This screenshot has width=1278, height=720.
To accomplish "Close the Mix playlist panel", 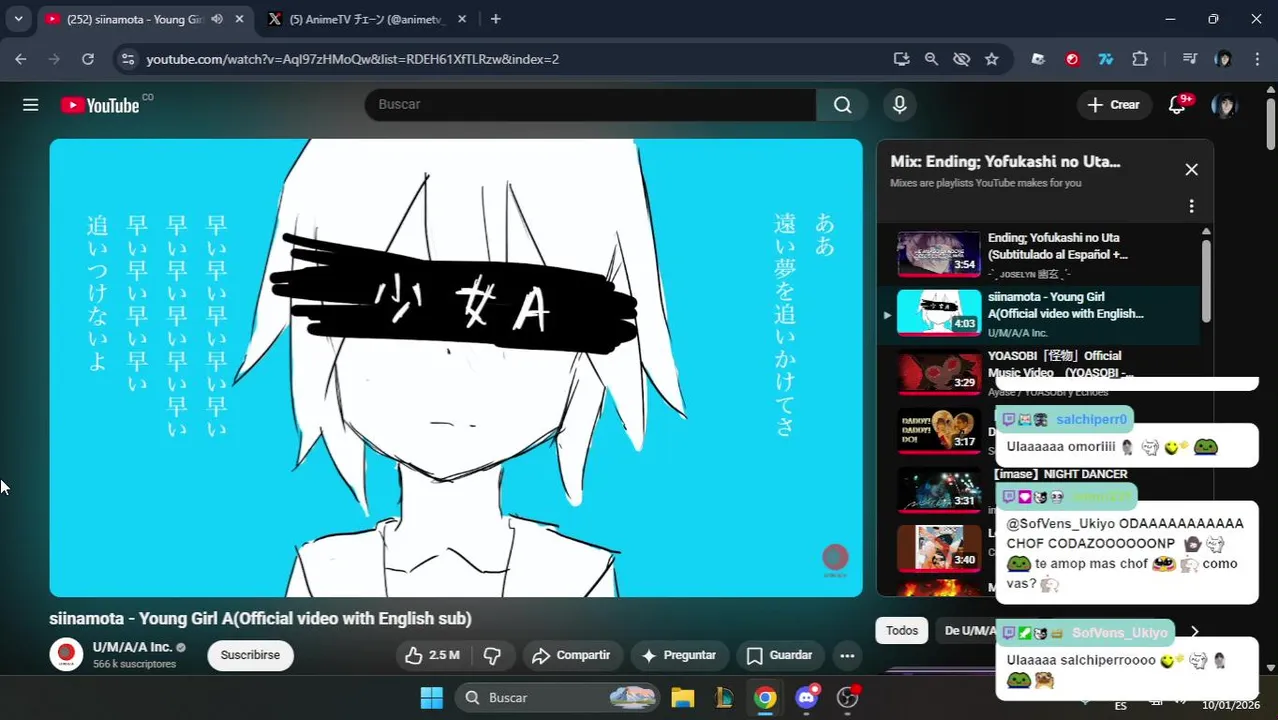I will coord(1191,170).
